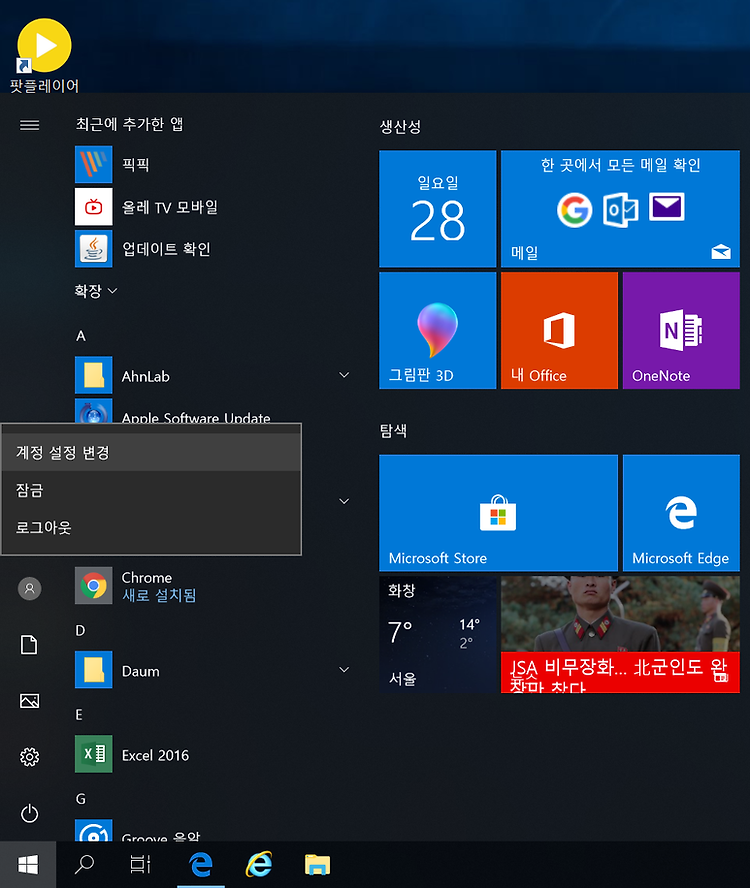Select 계정 설정 변경 menu item

[x=151, y=452]
